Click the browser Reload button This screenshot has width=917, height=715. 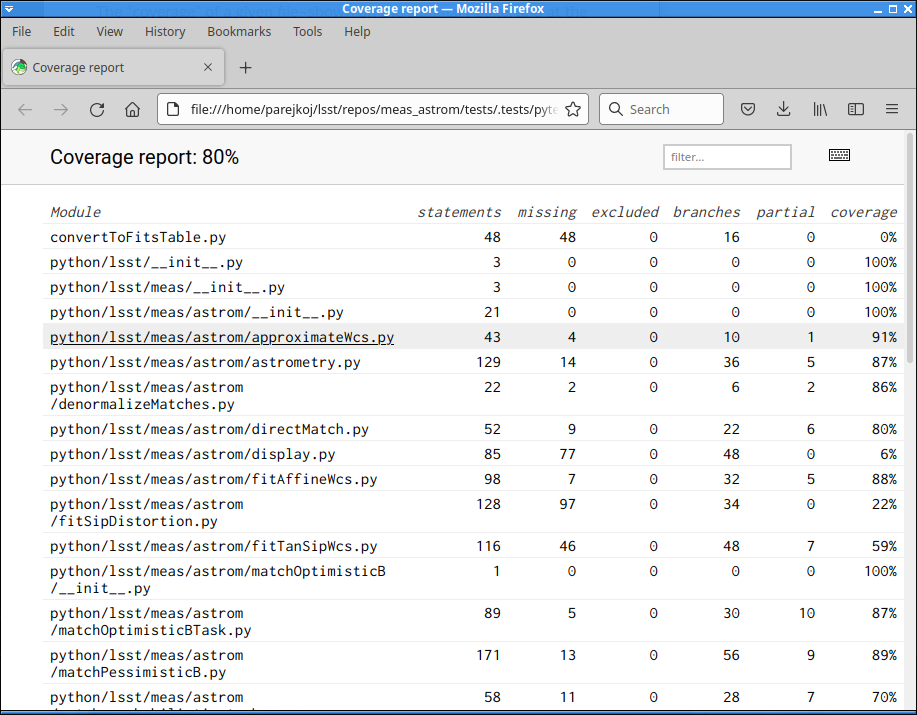[97, 110]
